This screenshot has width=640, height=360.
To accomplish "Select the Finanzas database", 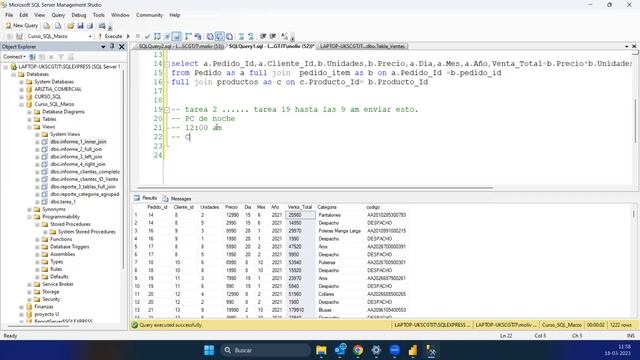I will (x=44, y=307).
